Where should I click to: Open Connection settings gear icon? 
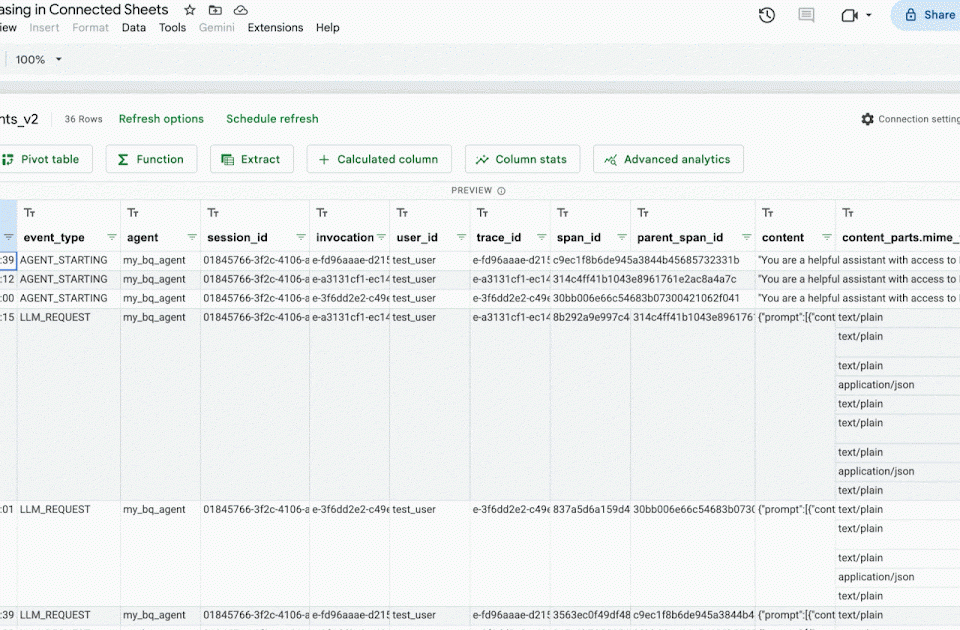pyautogui.click(x=867, y=119)
